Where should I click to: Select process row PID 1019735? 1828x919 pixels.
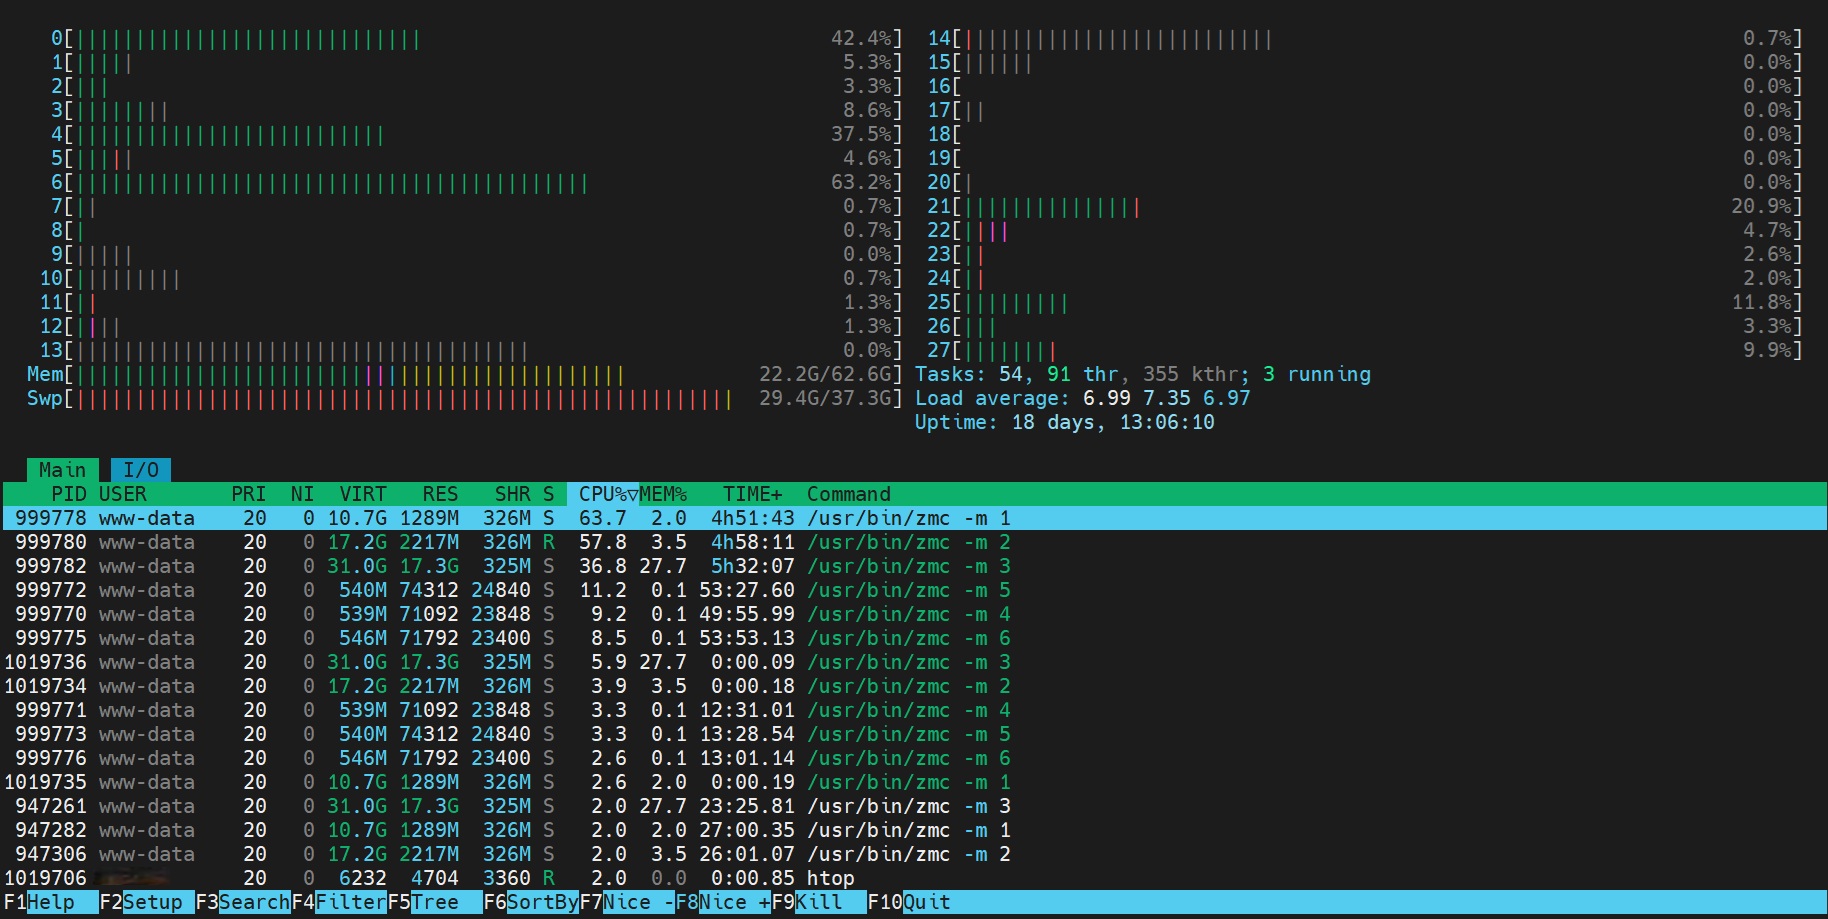tap(914, 782)
